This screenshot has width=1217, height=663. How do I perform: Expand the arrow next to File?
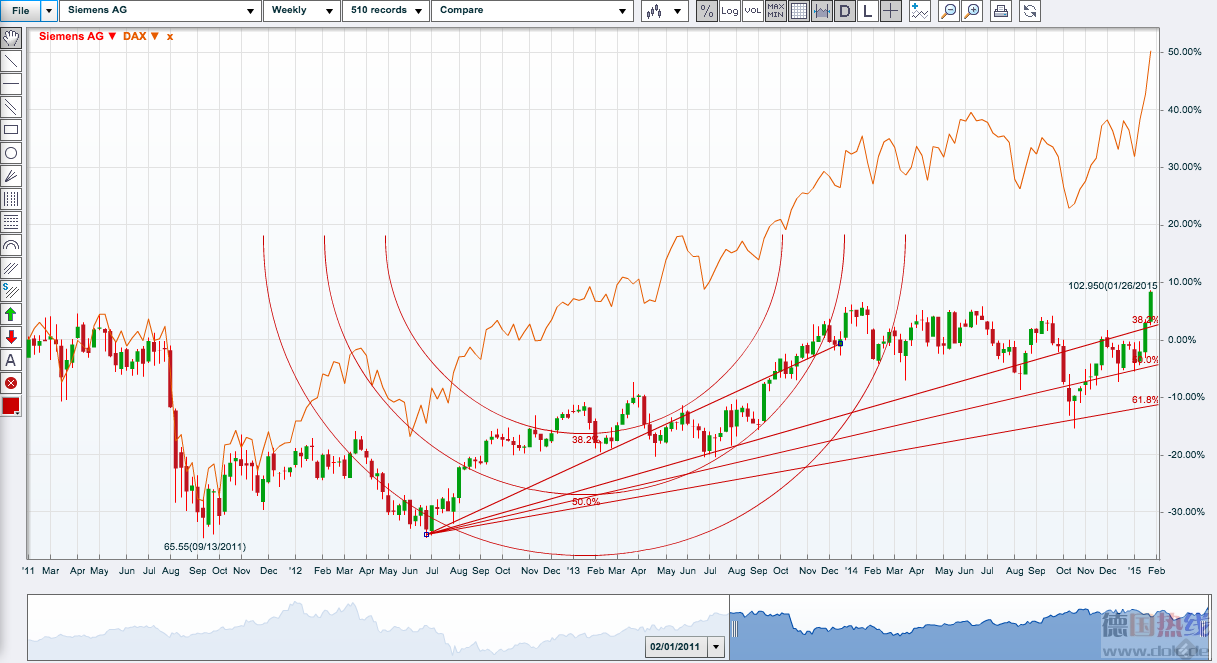[x=48, y=11]
